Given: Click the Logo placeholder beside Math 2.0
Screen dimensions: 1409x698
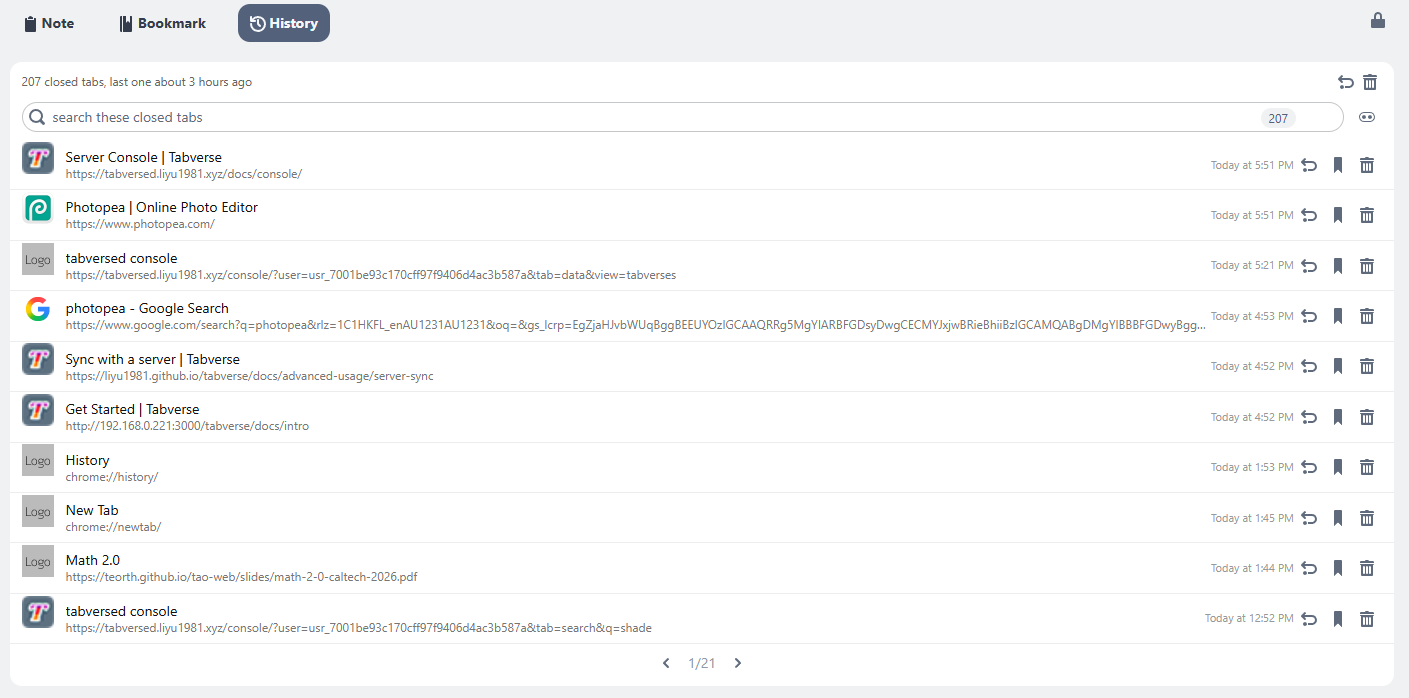Looking at the screenshot, I should [38, 561].
